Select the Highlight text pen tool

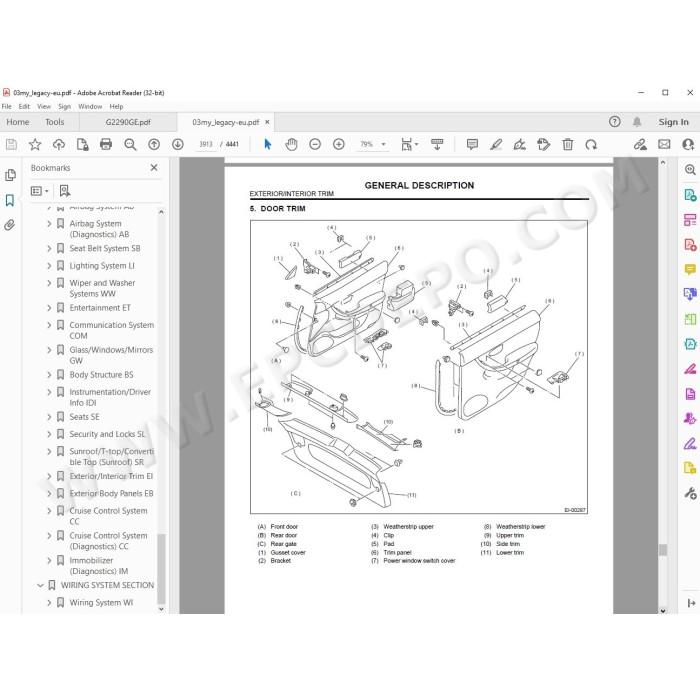coord(496,144)
